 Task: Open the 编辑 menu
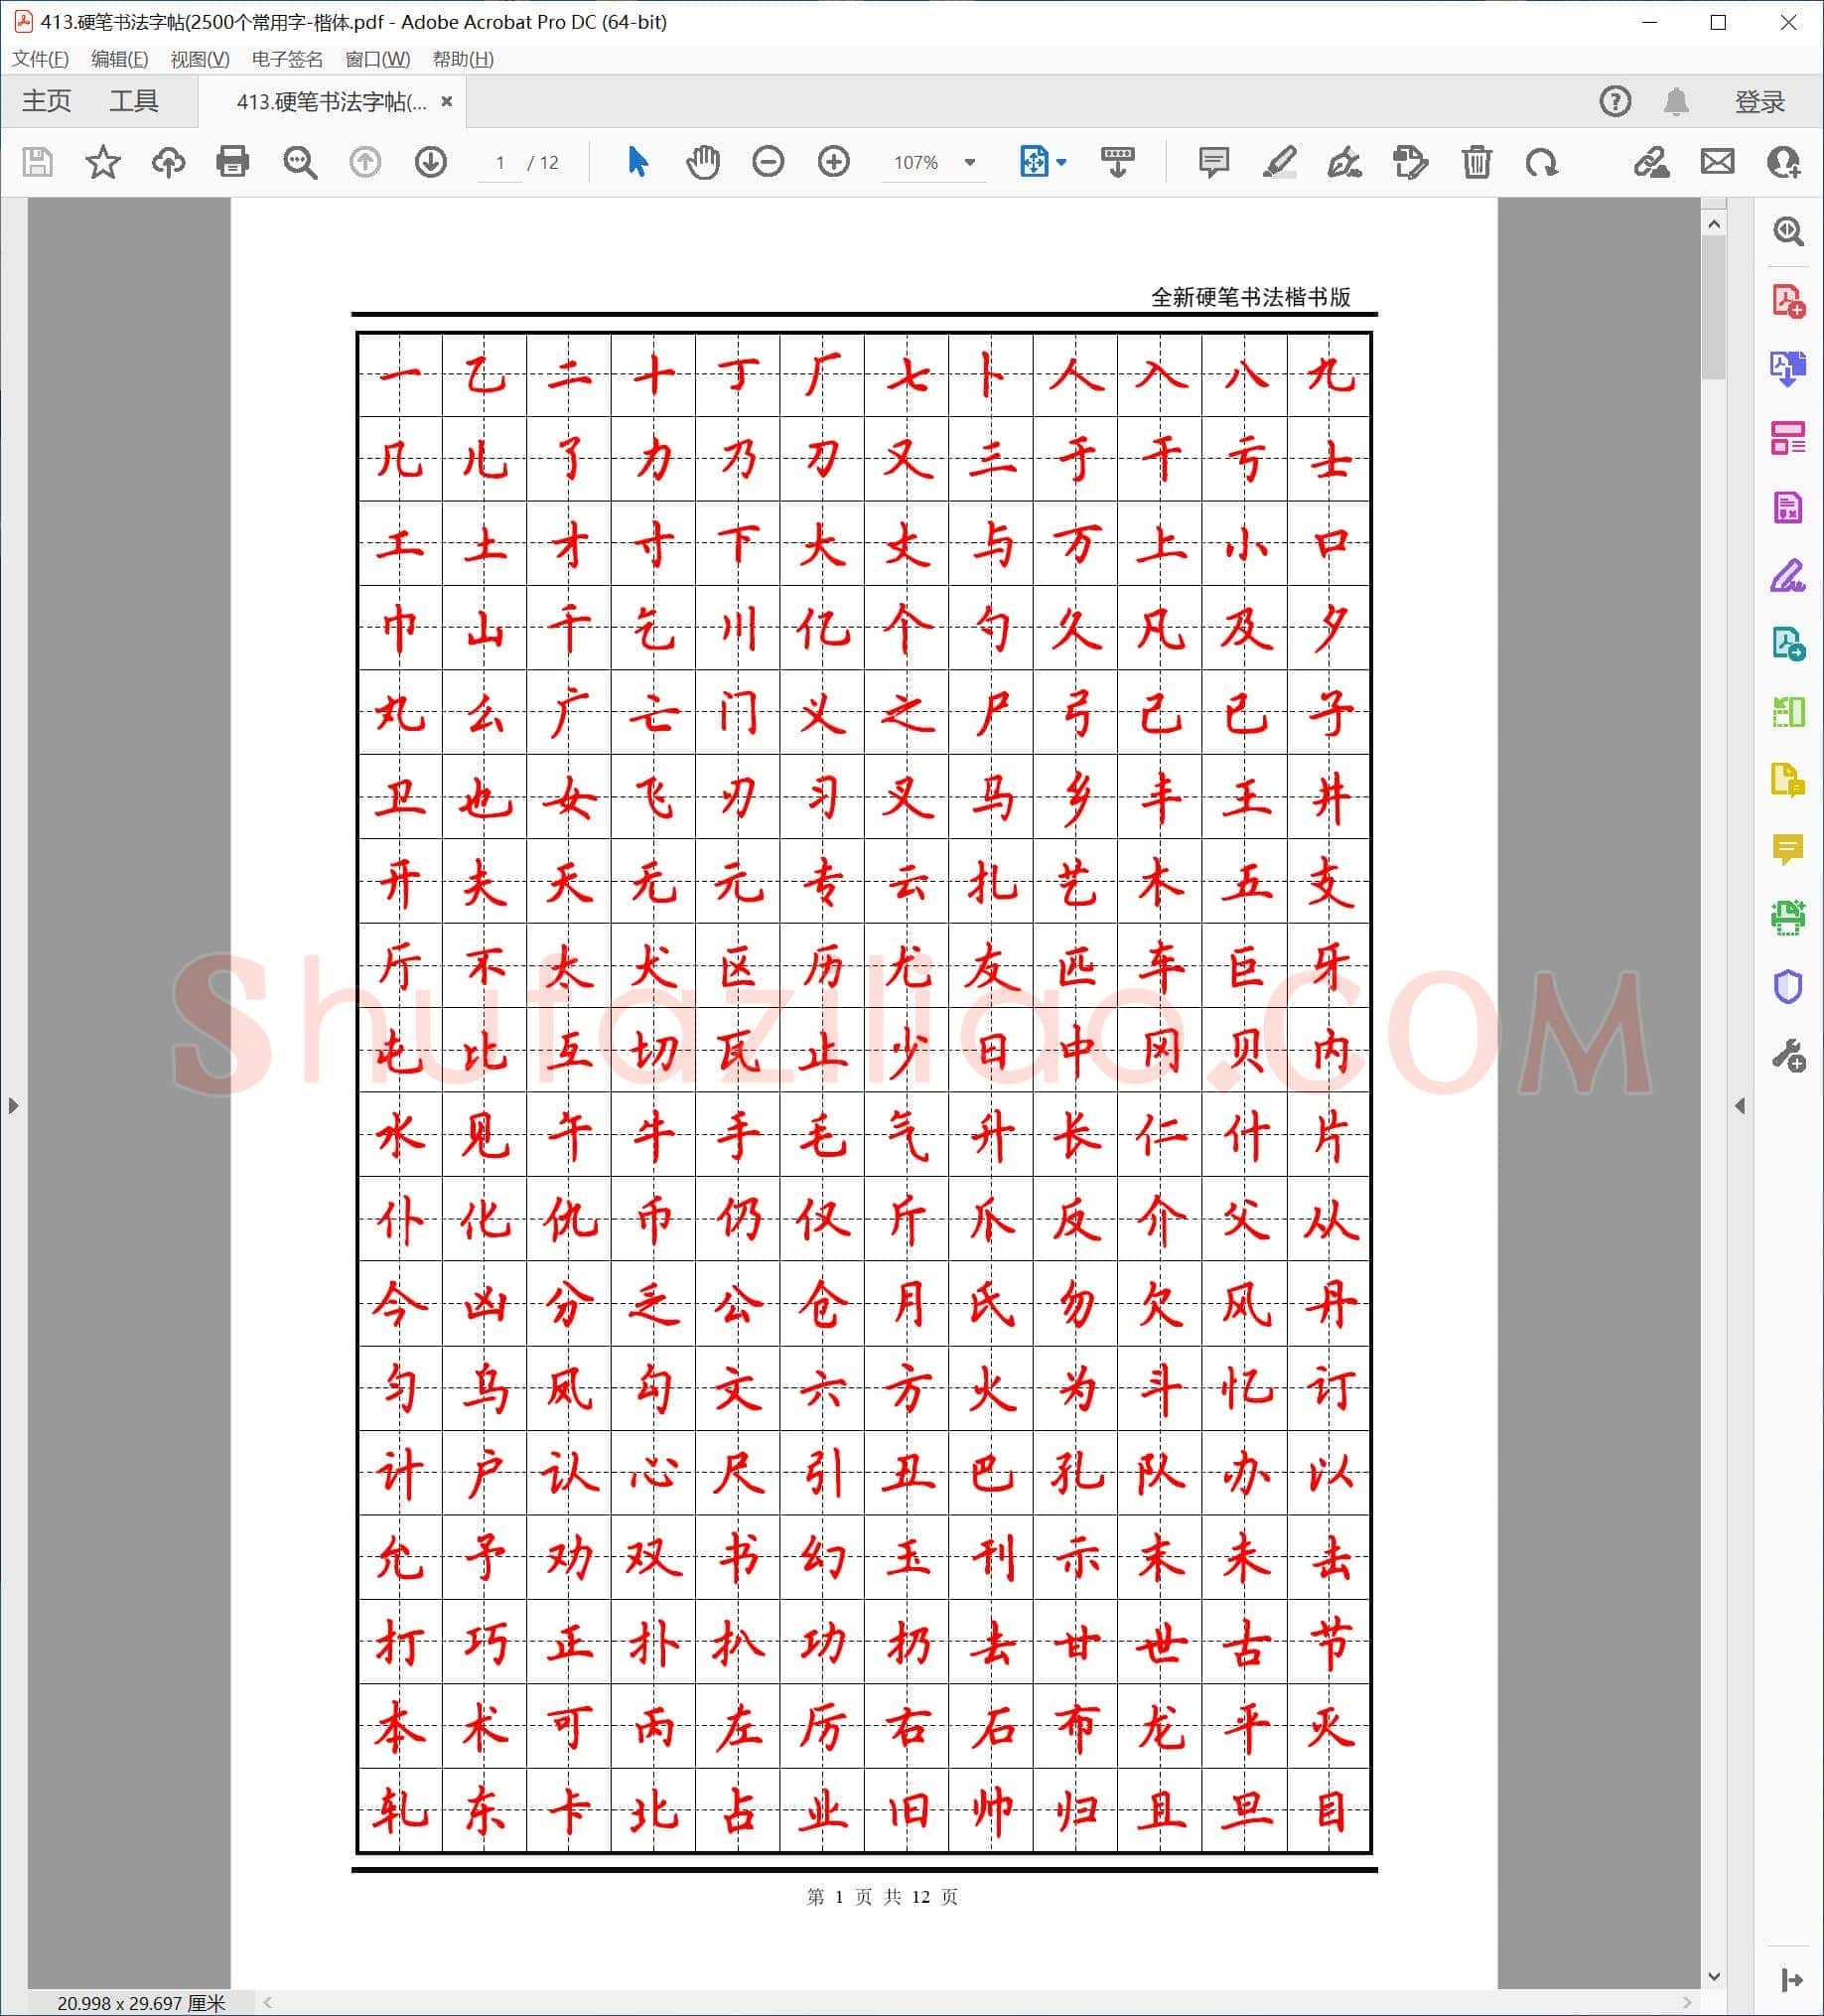pos(120,59)
